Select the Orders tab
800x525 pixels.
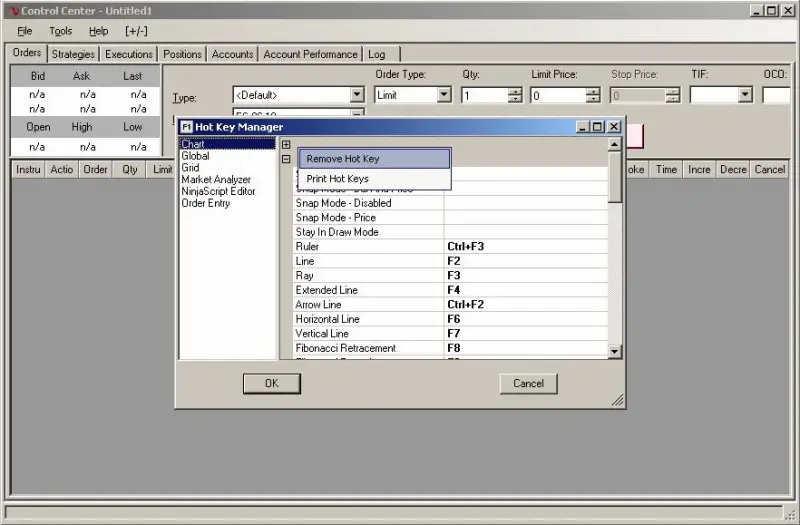[27, 53]
